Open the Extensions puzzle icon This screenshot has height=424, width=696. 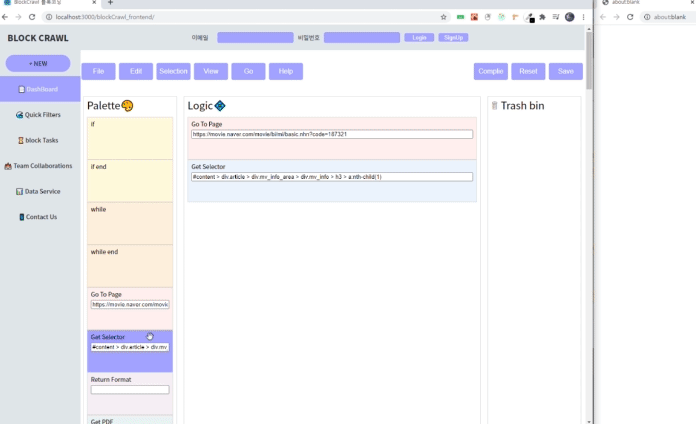tap(542, 17)
